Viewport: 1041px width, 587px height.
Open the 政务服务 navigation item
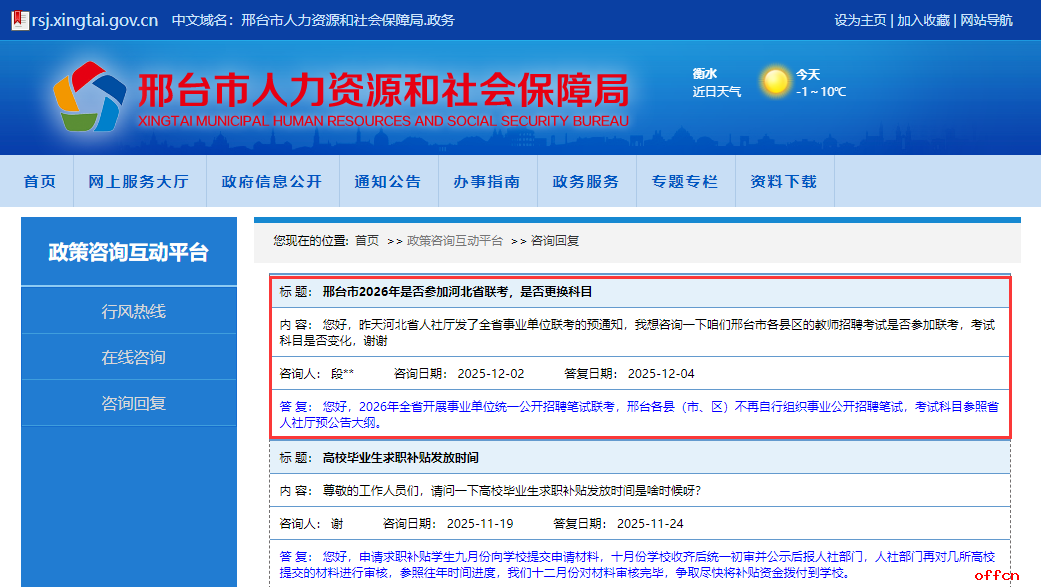pos(586,182)
